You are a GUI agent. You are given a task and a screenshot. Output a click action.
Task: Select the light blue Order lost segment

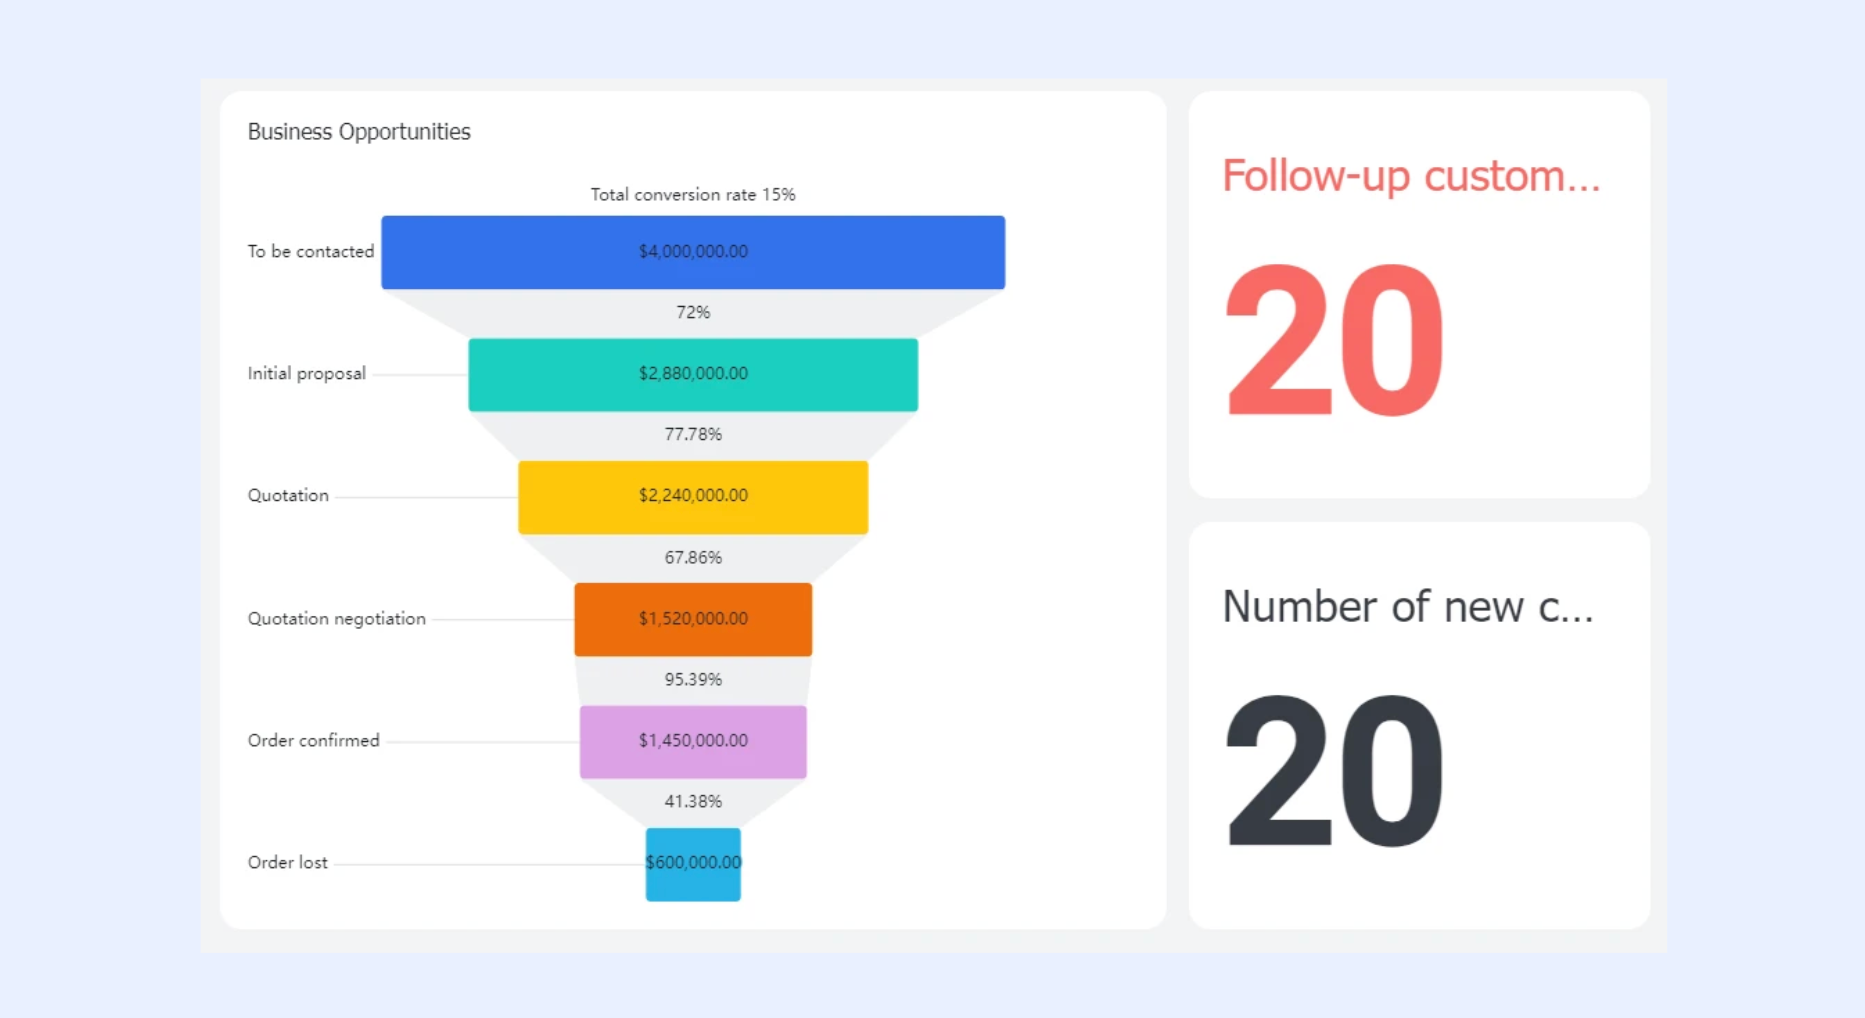click(693, 864)
